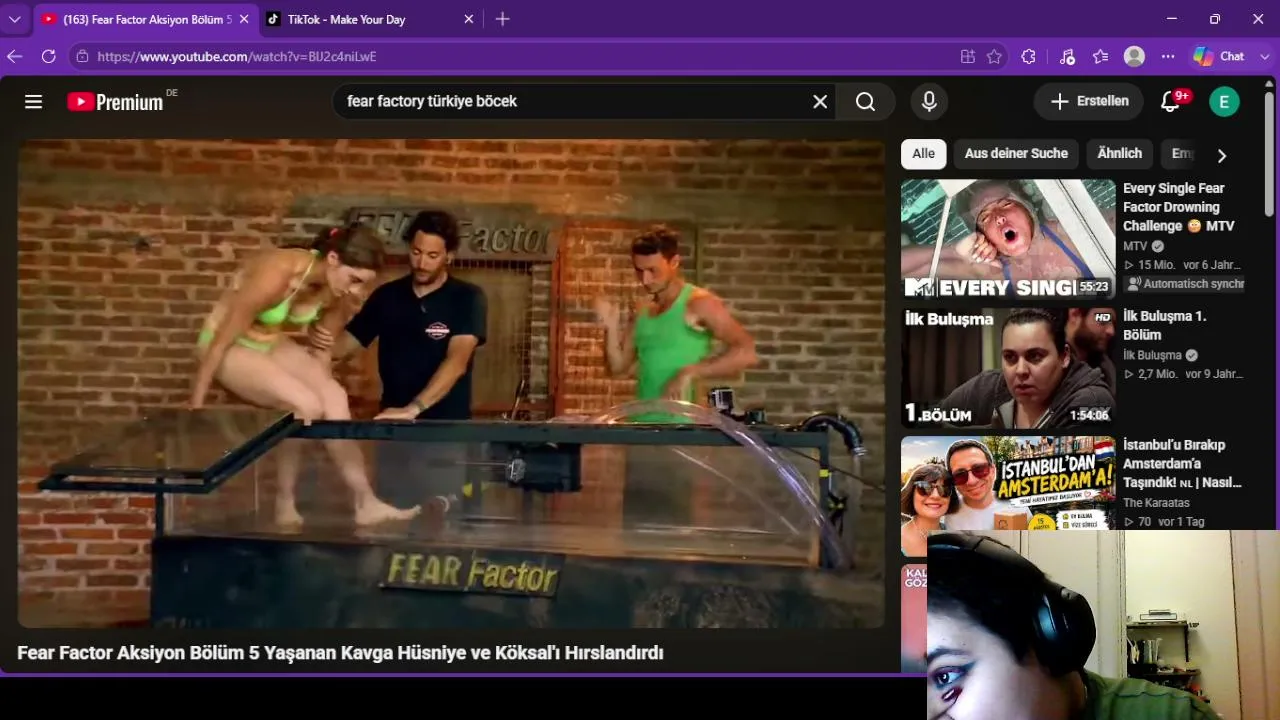The height and width of the screenshot is (720, 1280).
Task: Open the İlk Buluşma 1. Bölüm title link
Action: click(1166, 325)
